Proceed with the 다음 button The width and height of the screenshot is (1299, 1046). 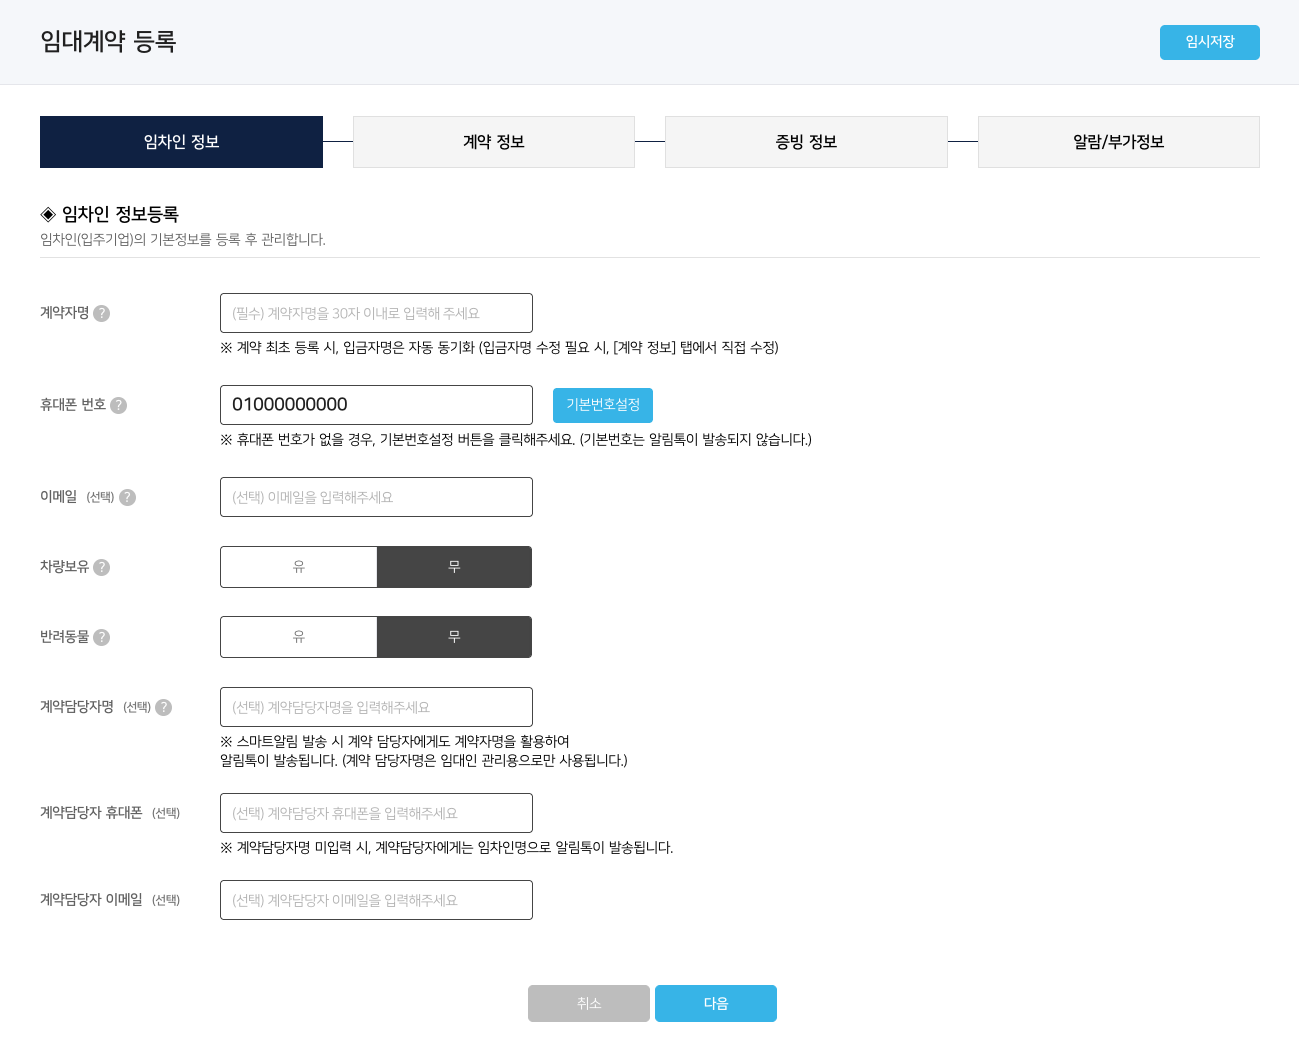[x=716, y=1003]
